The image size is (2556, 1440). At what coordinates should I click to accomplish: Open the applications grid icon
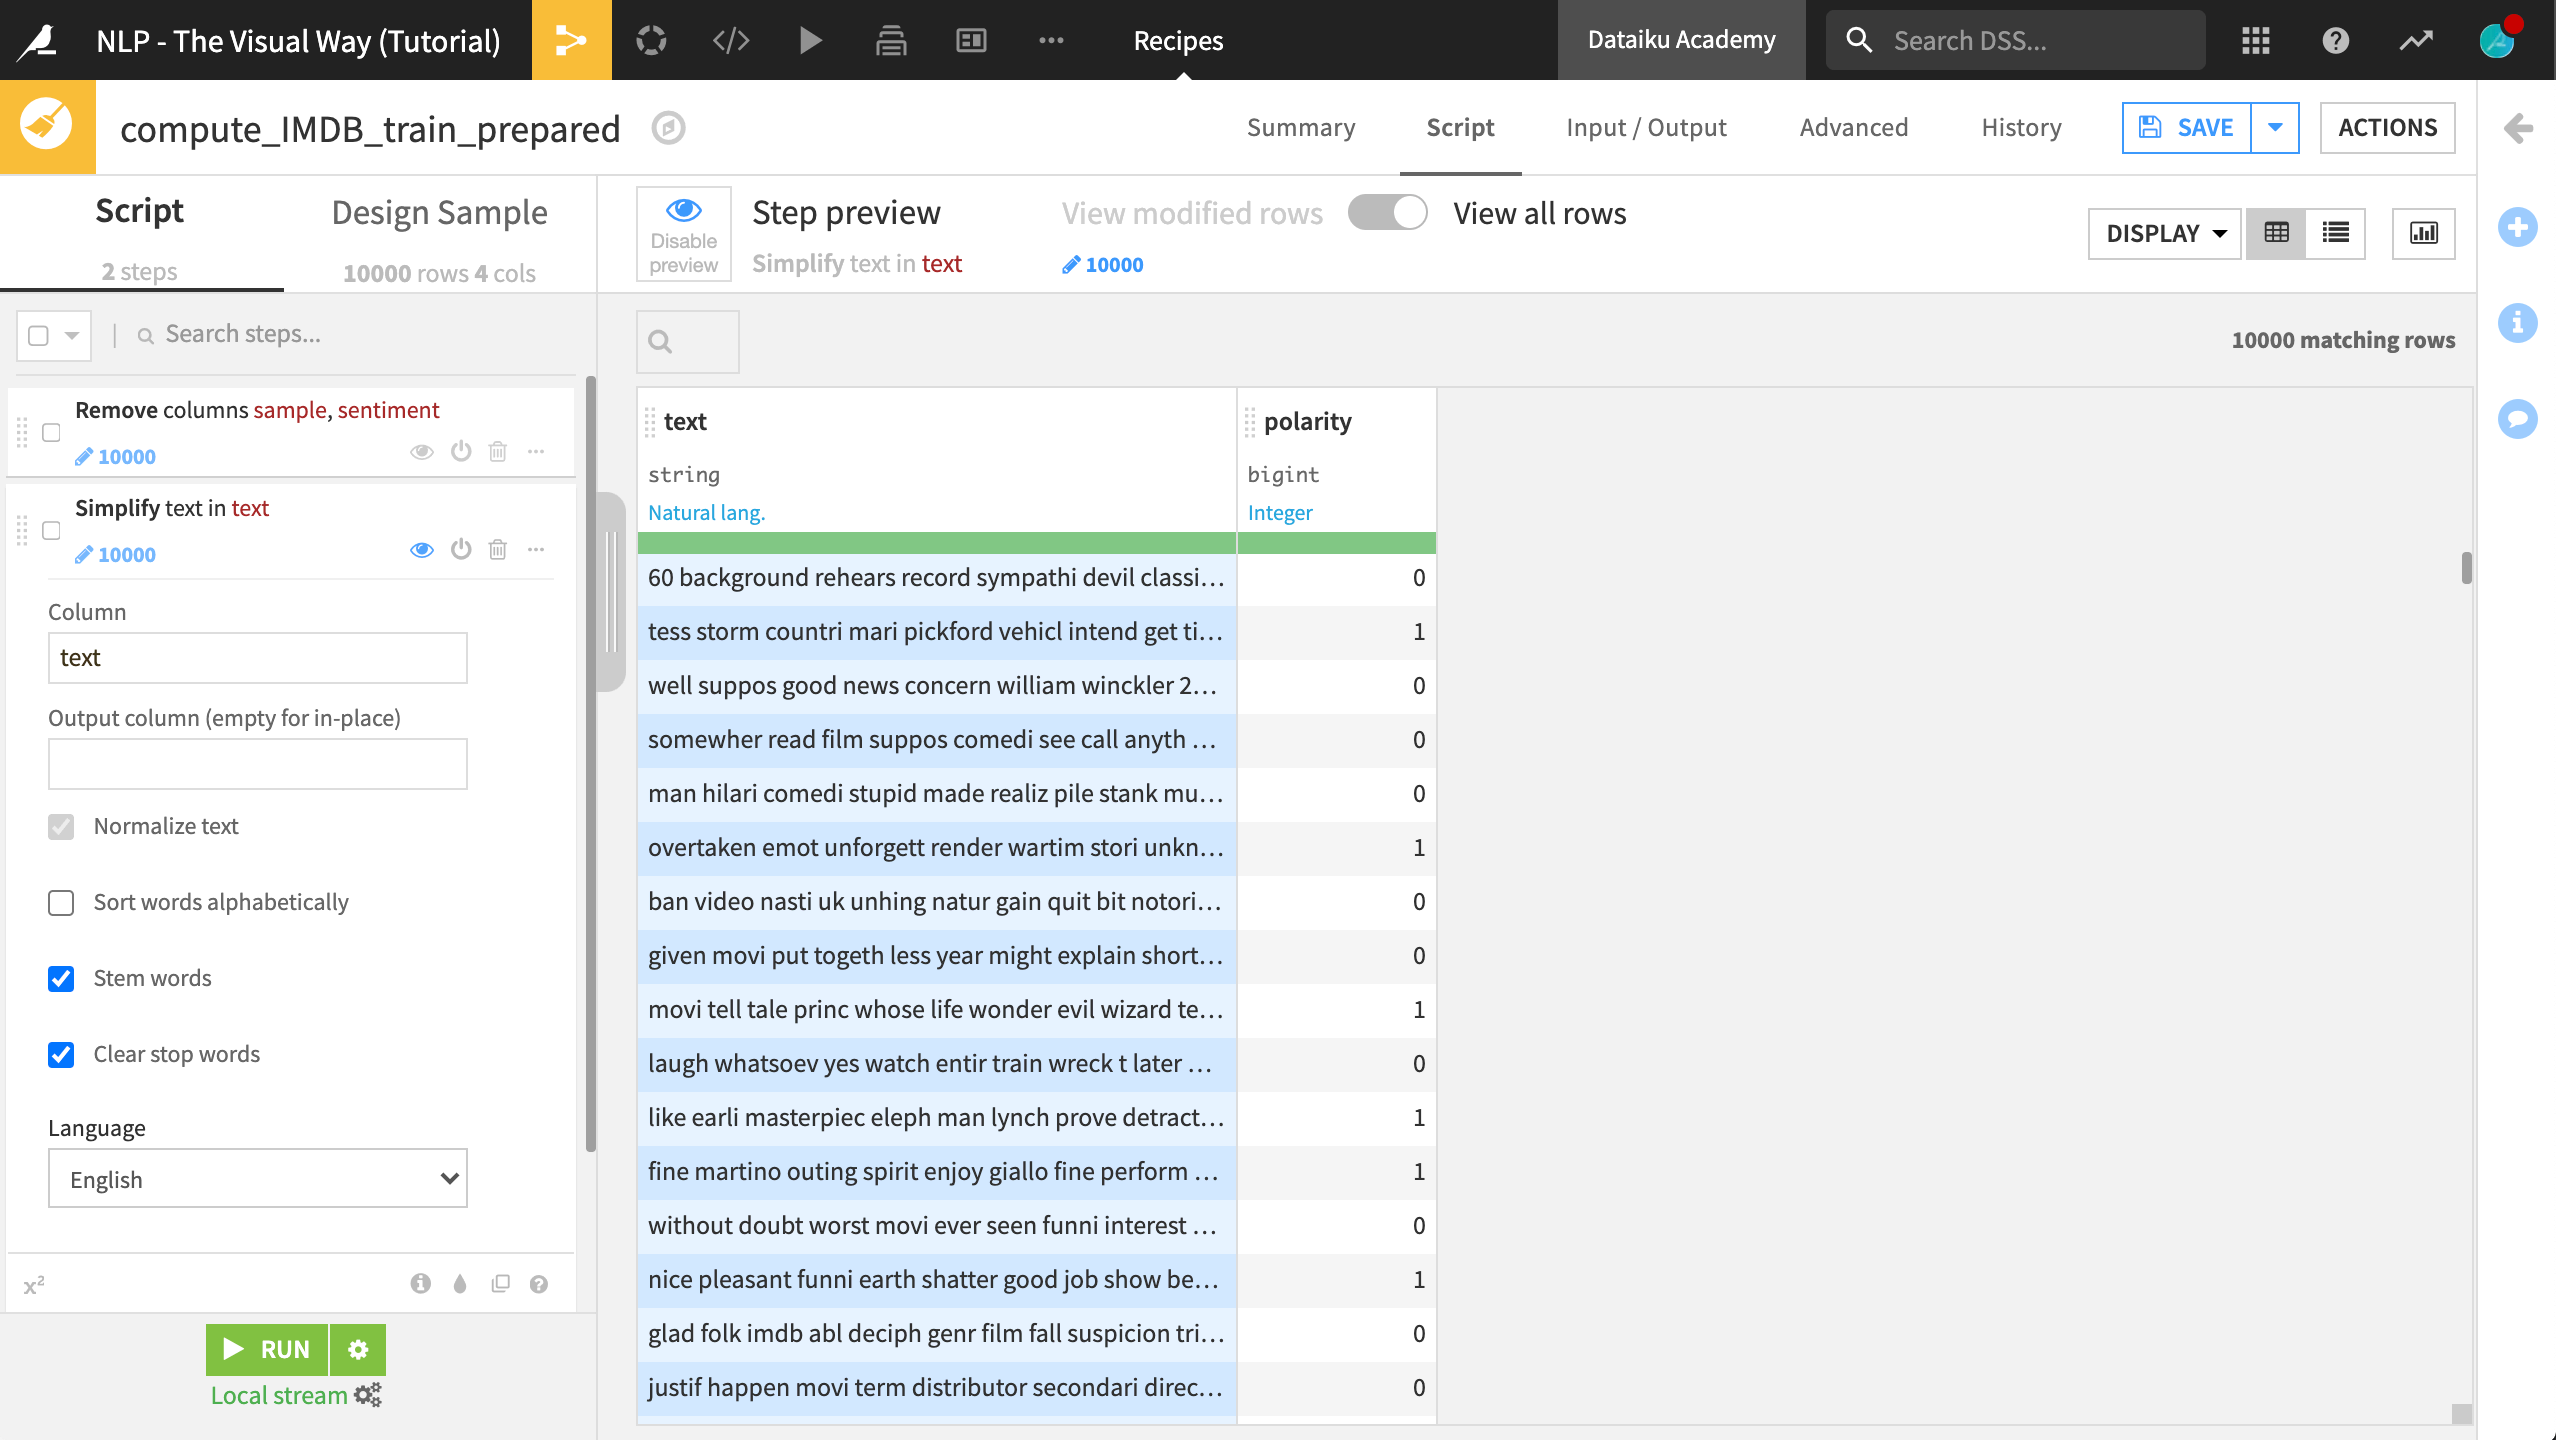coord(2255,40)
